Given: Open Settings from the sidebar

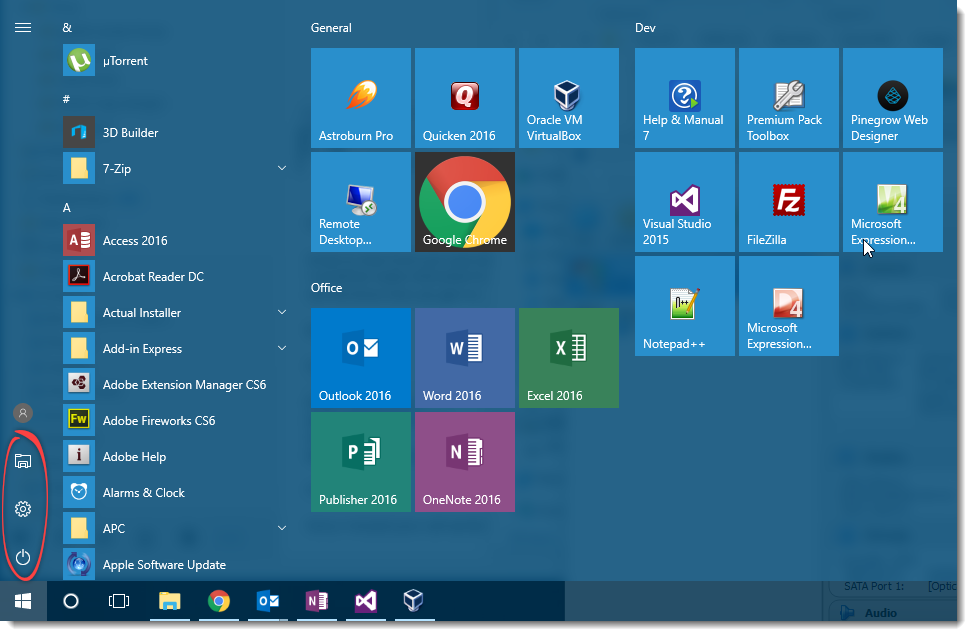Looking at the screenshot, I should [x=23, y=509].
